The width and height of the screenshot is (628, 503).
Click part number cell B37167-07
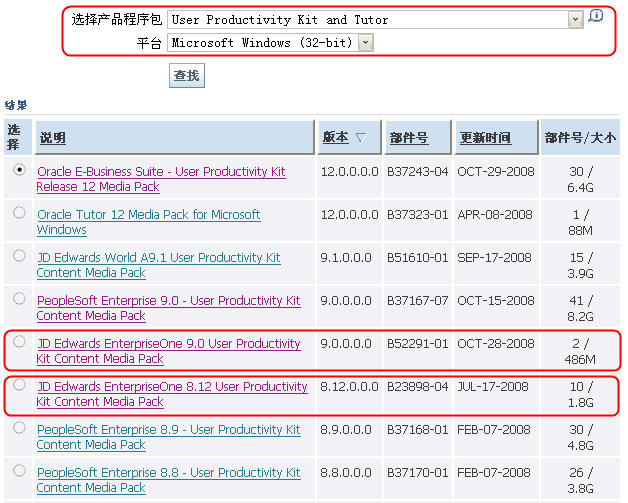417,301
